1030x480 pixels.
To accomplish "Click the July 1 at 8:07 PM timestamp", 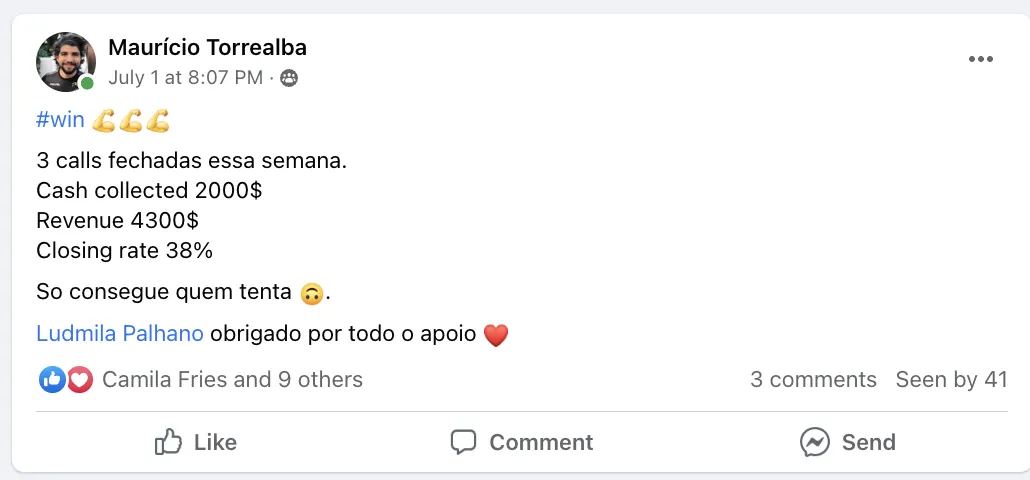I will pos(185,77).
